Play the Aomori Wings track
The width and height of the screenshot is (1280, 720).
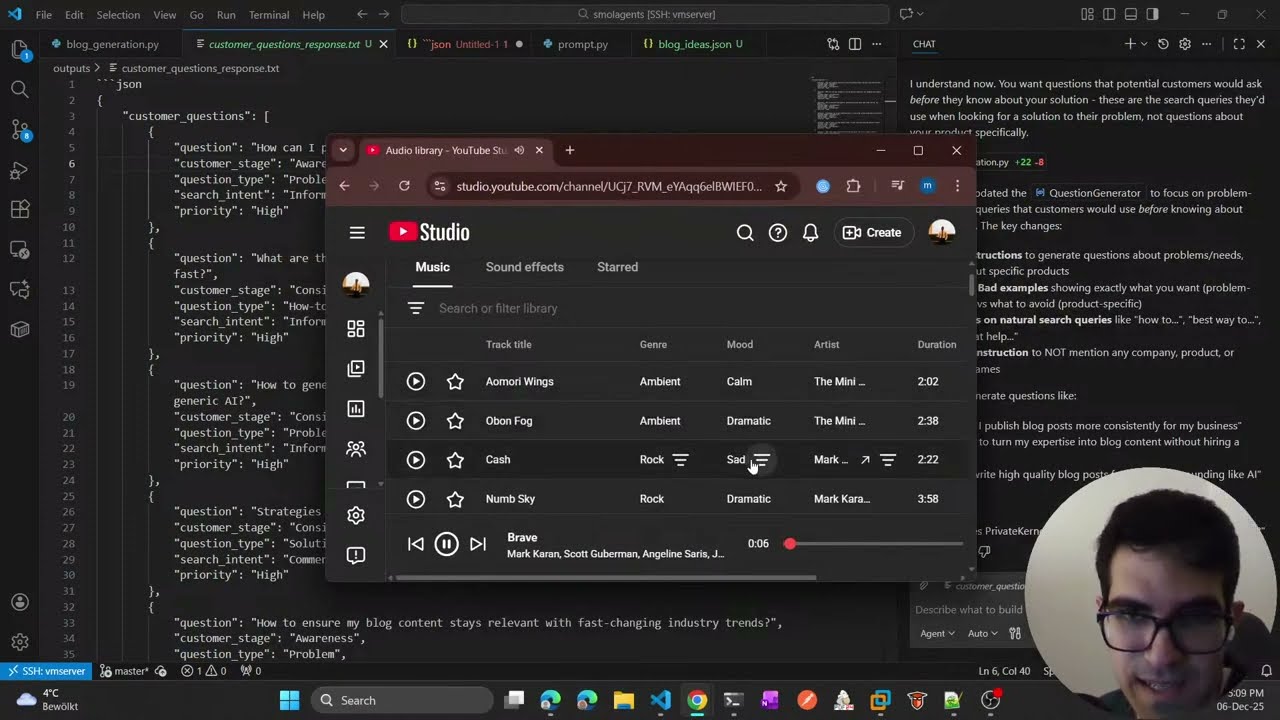point(416,382)
